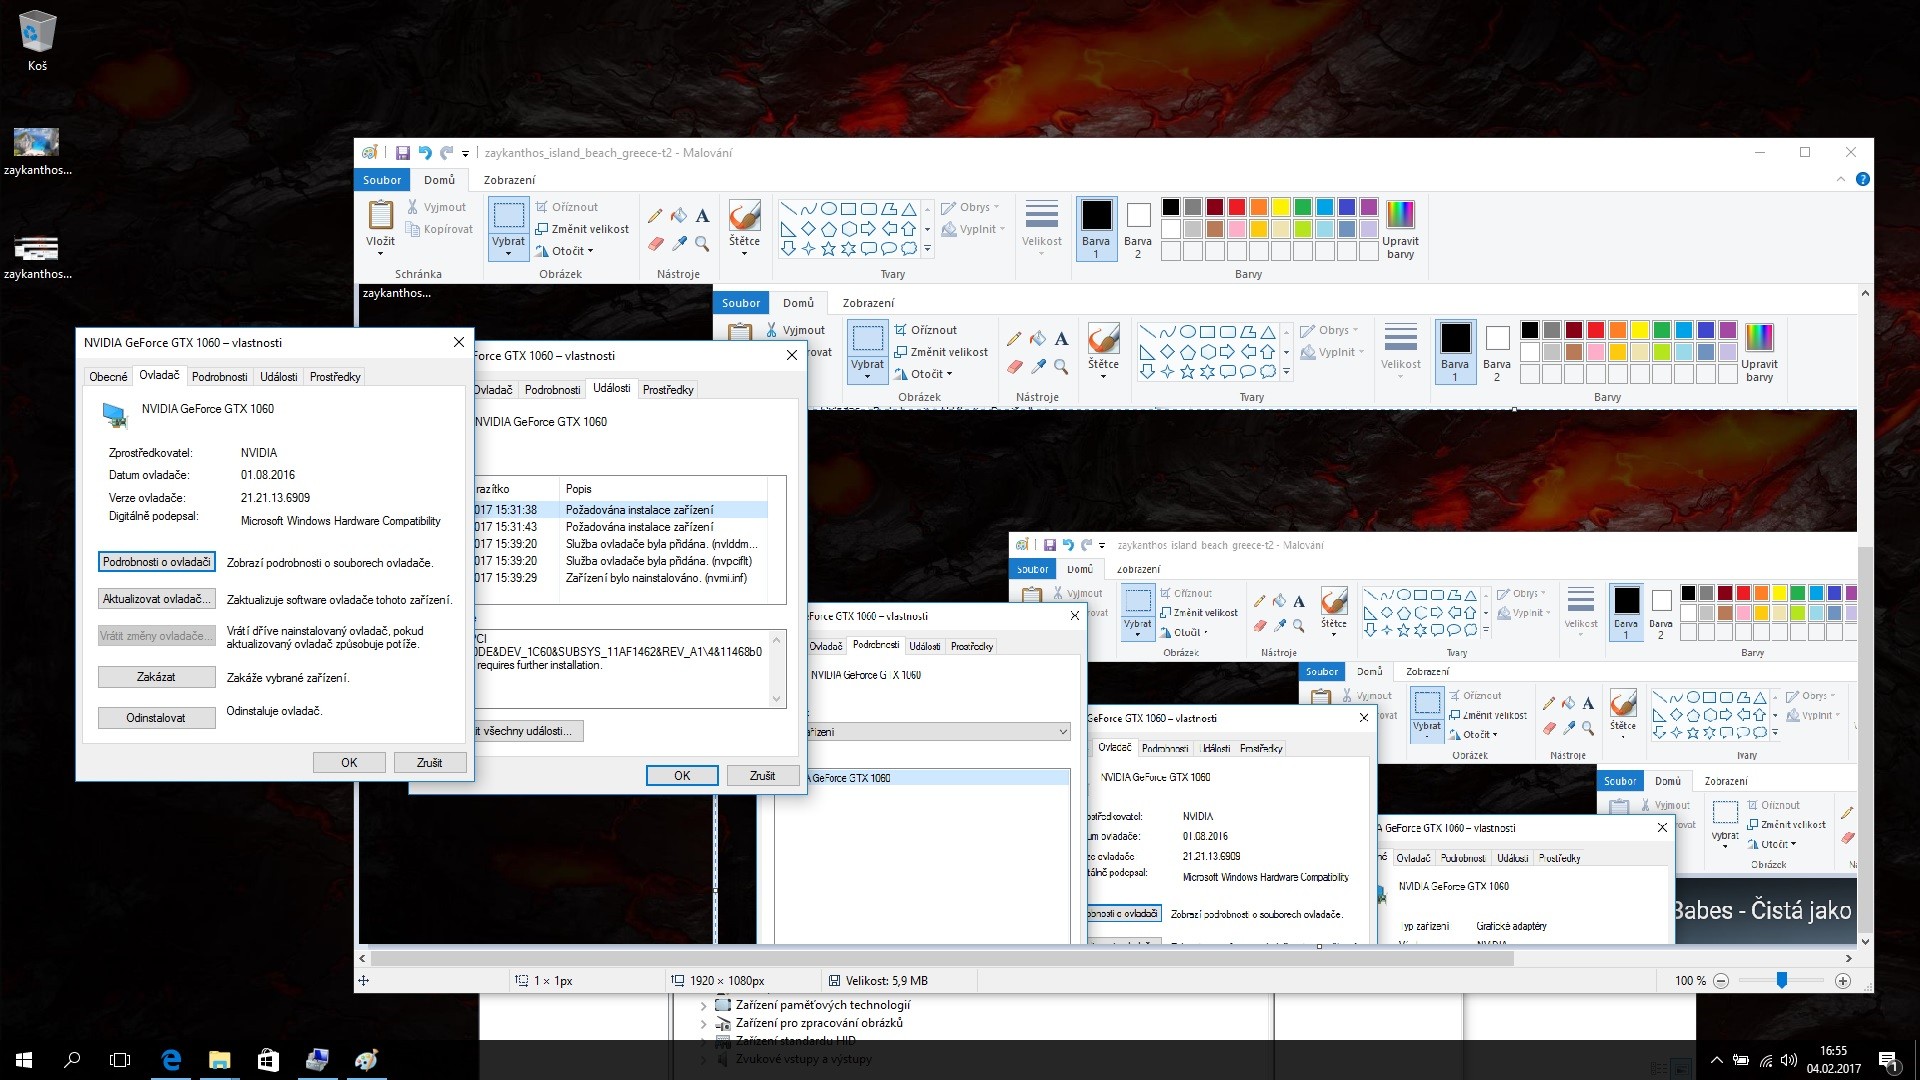The image size is (1920, 1080).
Task: Undo the last action in Paint
Action: coord(424,153)
